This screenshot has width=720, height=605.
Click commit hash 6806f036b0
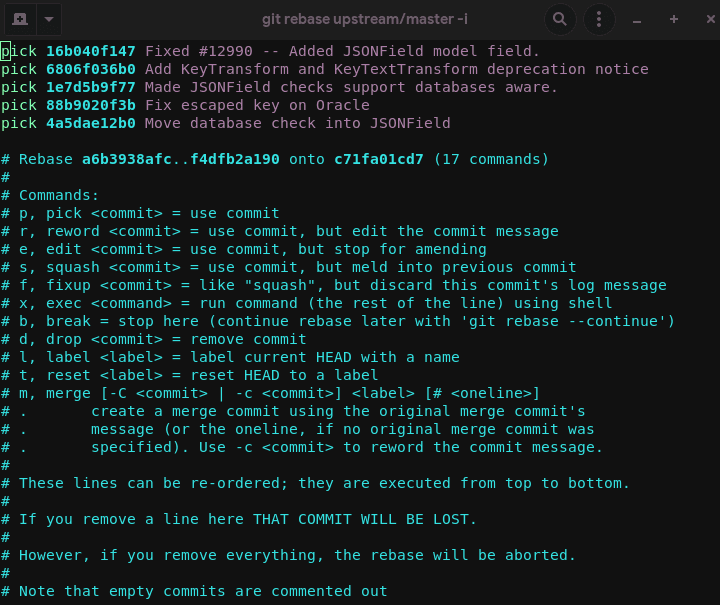pyautogui.click(x=91, y=69)
